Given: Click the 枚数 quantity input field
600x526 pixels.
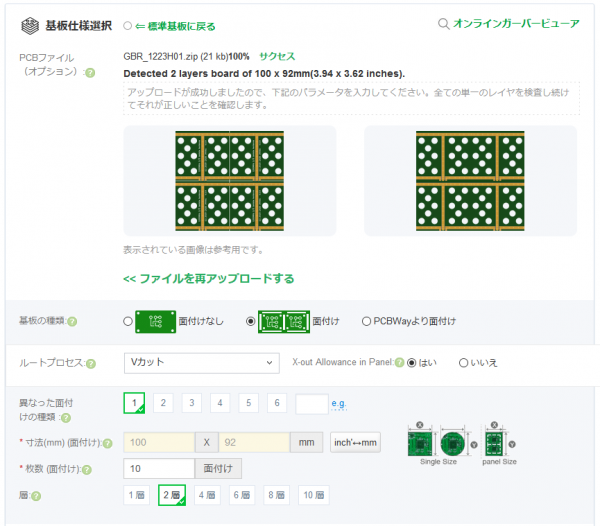Looking at the screenshot, I should [158, 468].
